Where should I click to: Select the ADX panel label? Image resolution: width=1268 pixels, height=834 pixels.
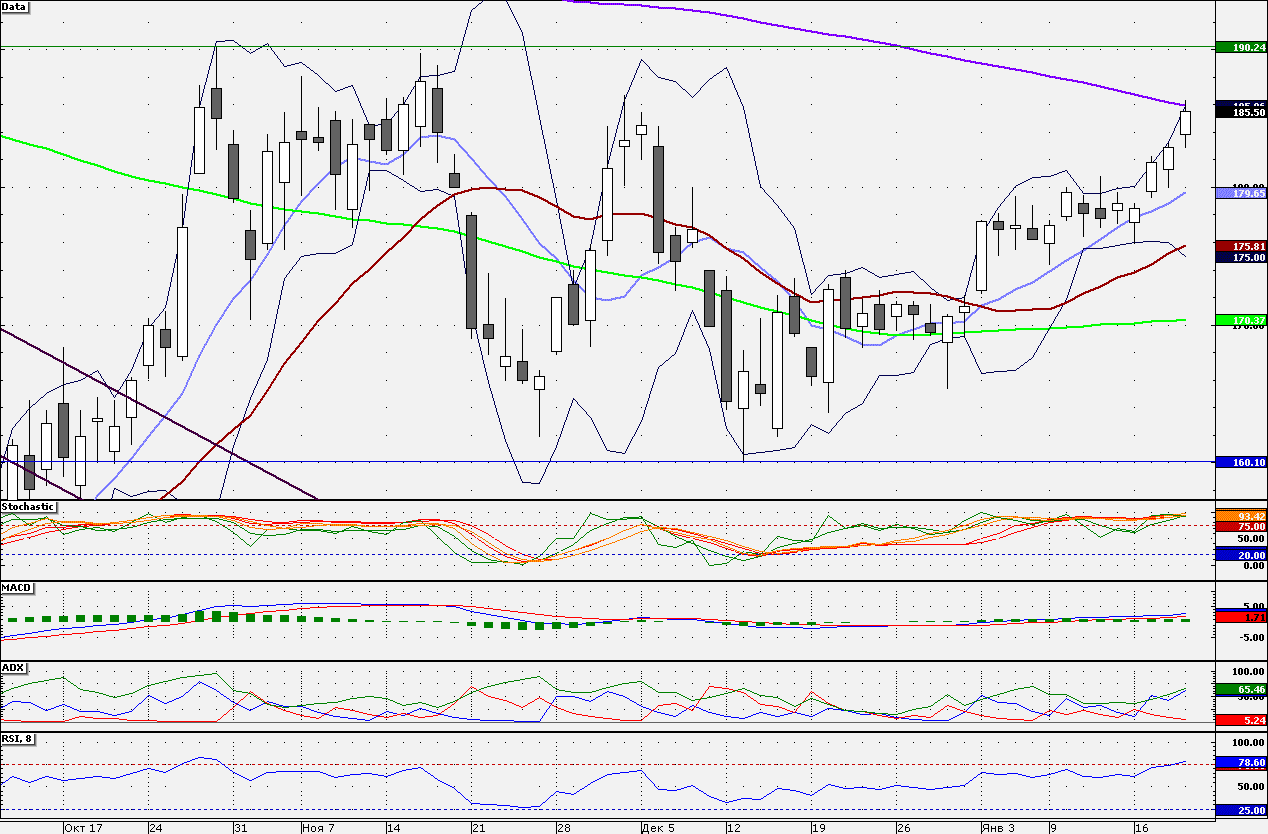point(14,667)
